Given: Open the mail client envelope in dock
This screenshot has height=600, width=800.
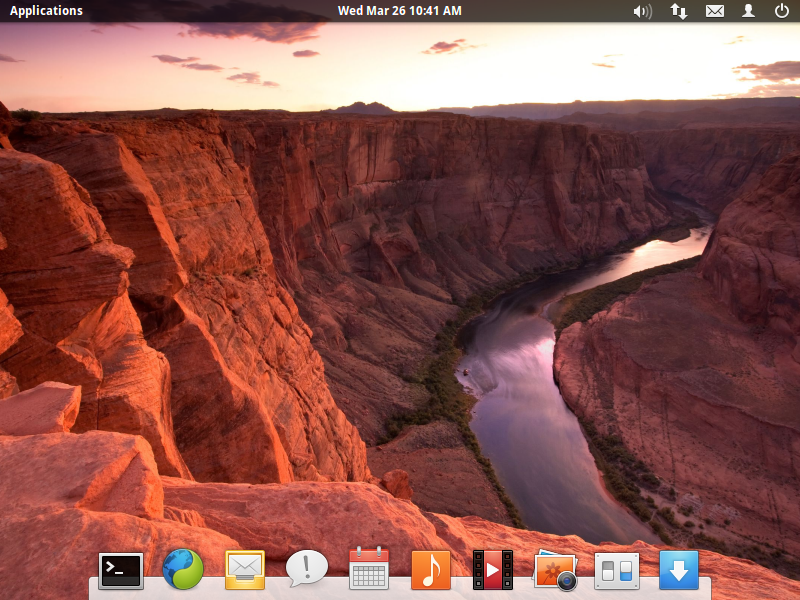Looking at the screenshot, I should click(x=245, y=570).
